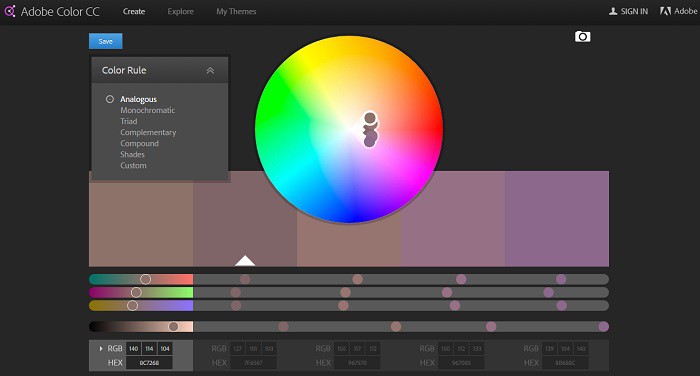Viewport: 700px width, 376px height.
Task: Click the fifth swatch's HEX field 8B688C
Action: 565,363
